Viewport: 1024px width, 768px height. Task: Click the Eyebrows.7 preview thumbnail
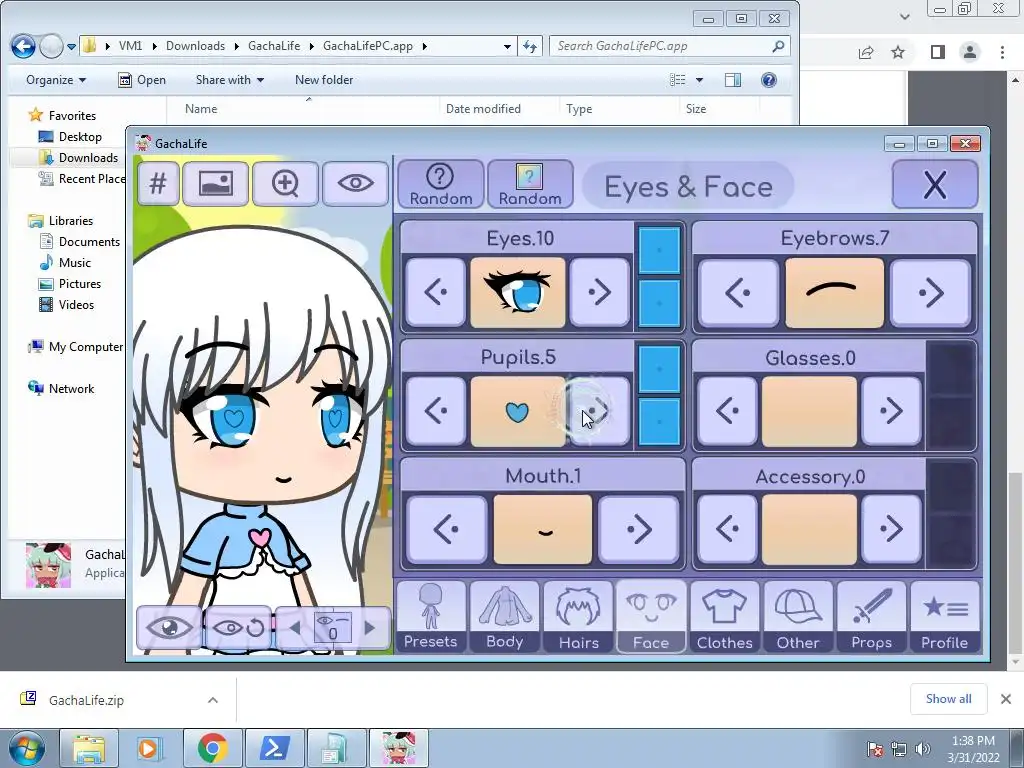click(834, 292)
